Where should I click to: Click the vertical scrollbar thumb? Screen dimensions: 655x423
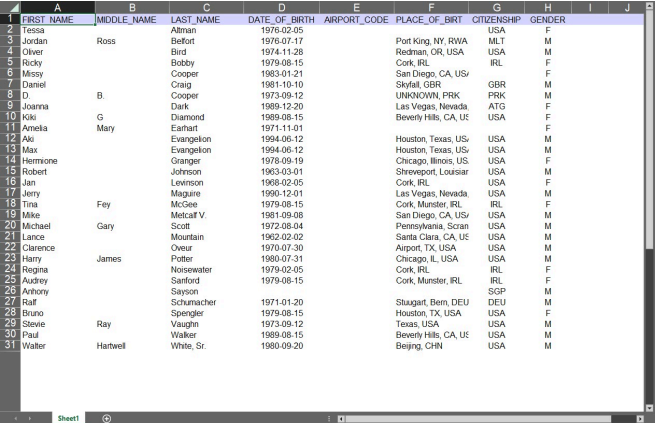pyautogui.click(x=650, y=129)
